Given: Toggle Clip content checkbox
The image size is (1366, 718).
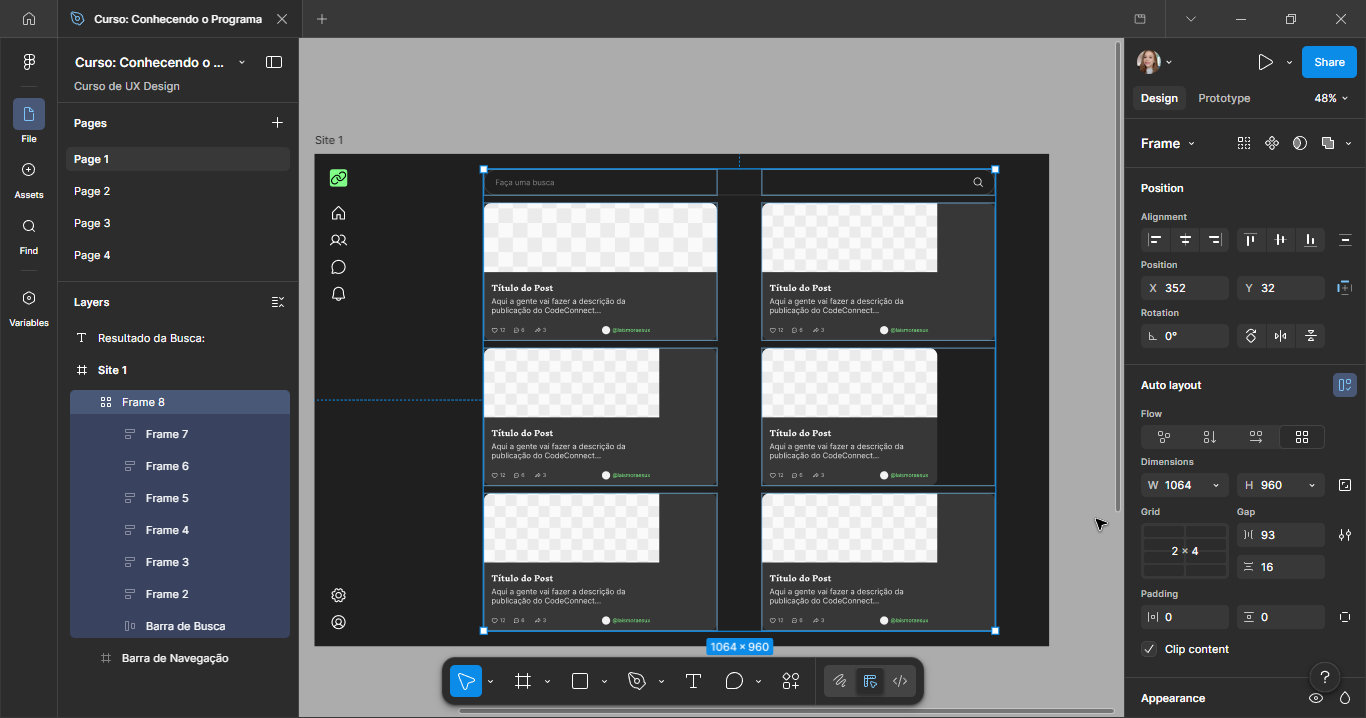Looking at the screenshot, I should (1150, 649).
